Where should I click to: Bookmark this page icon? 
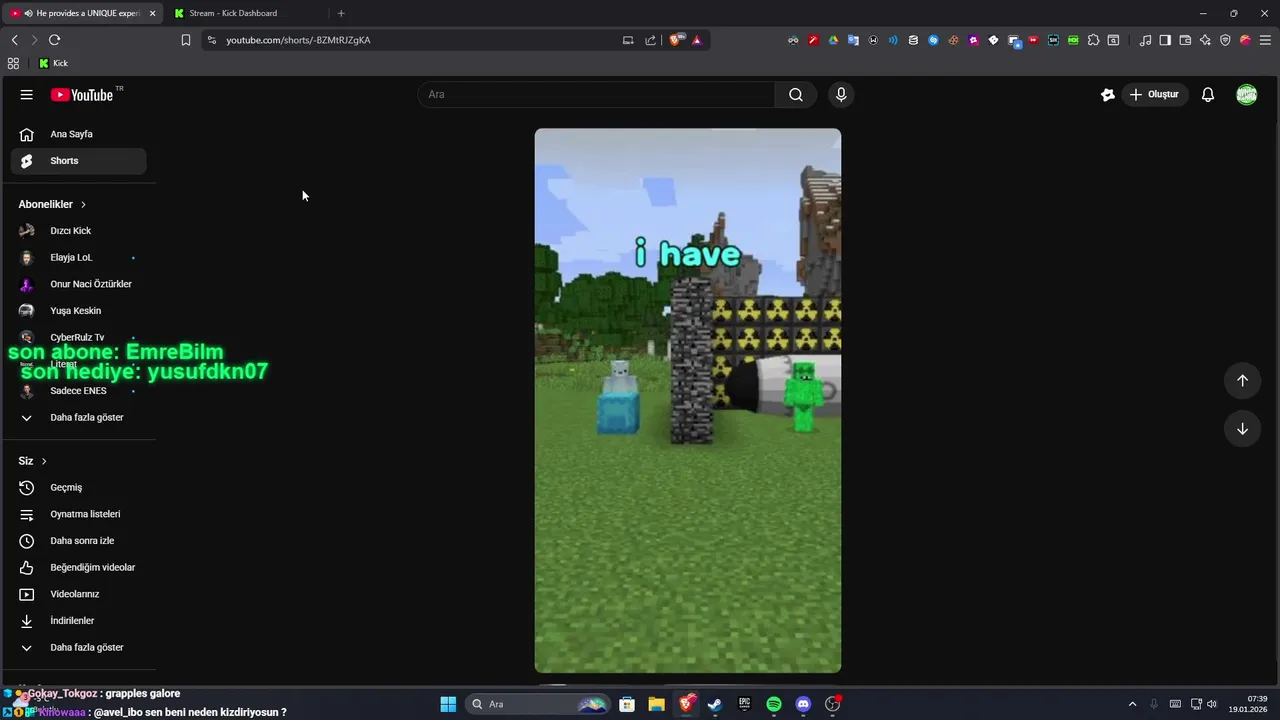pyautogui.click(x=185, y=40)
